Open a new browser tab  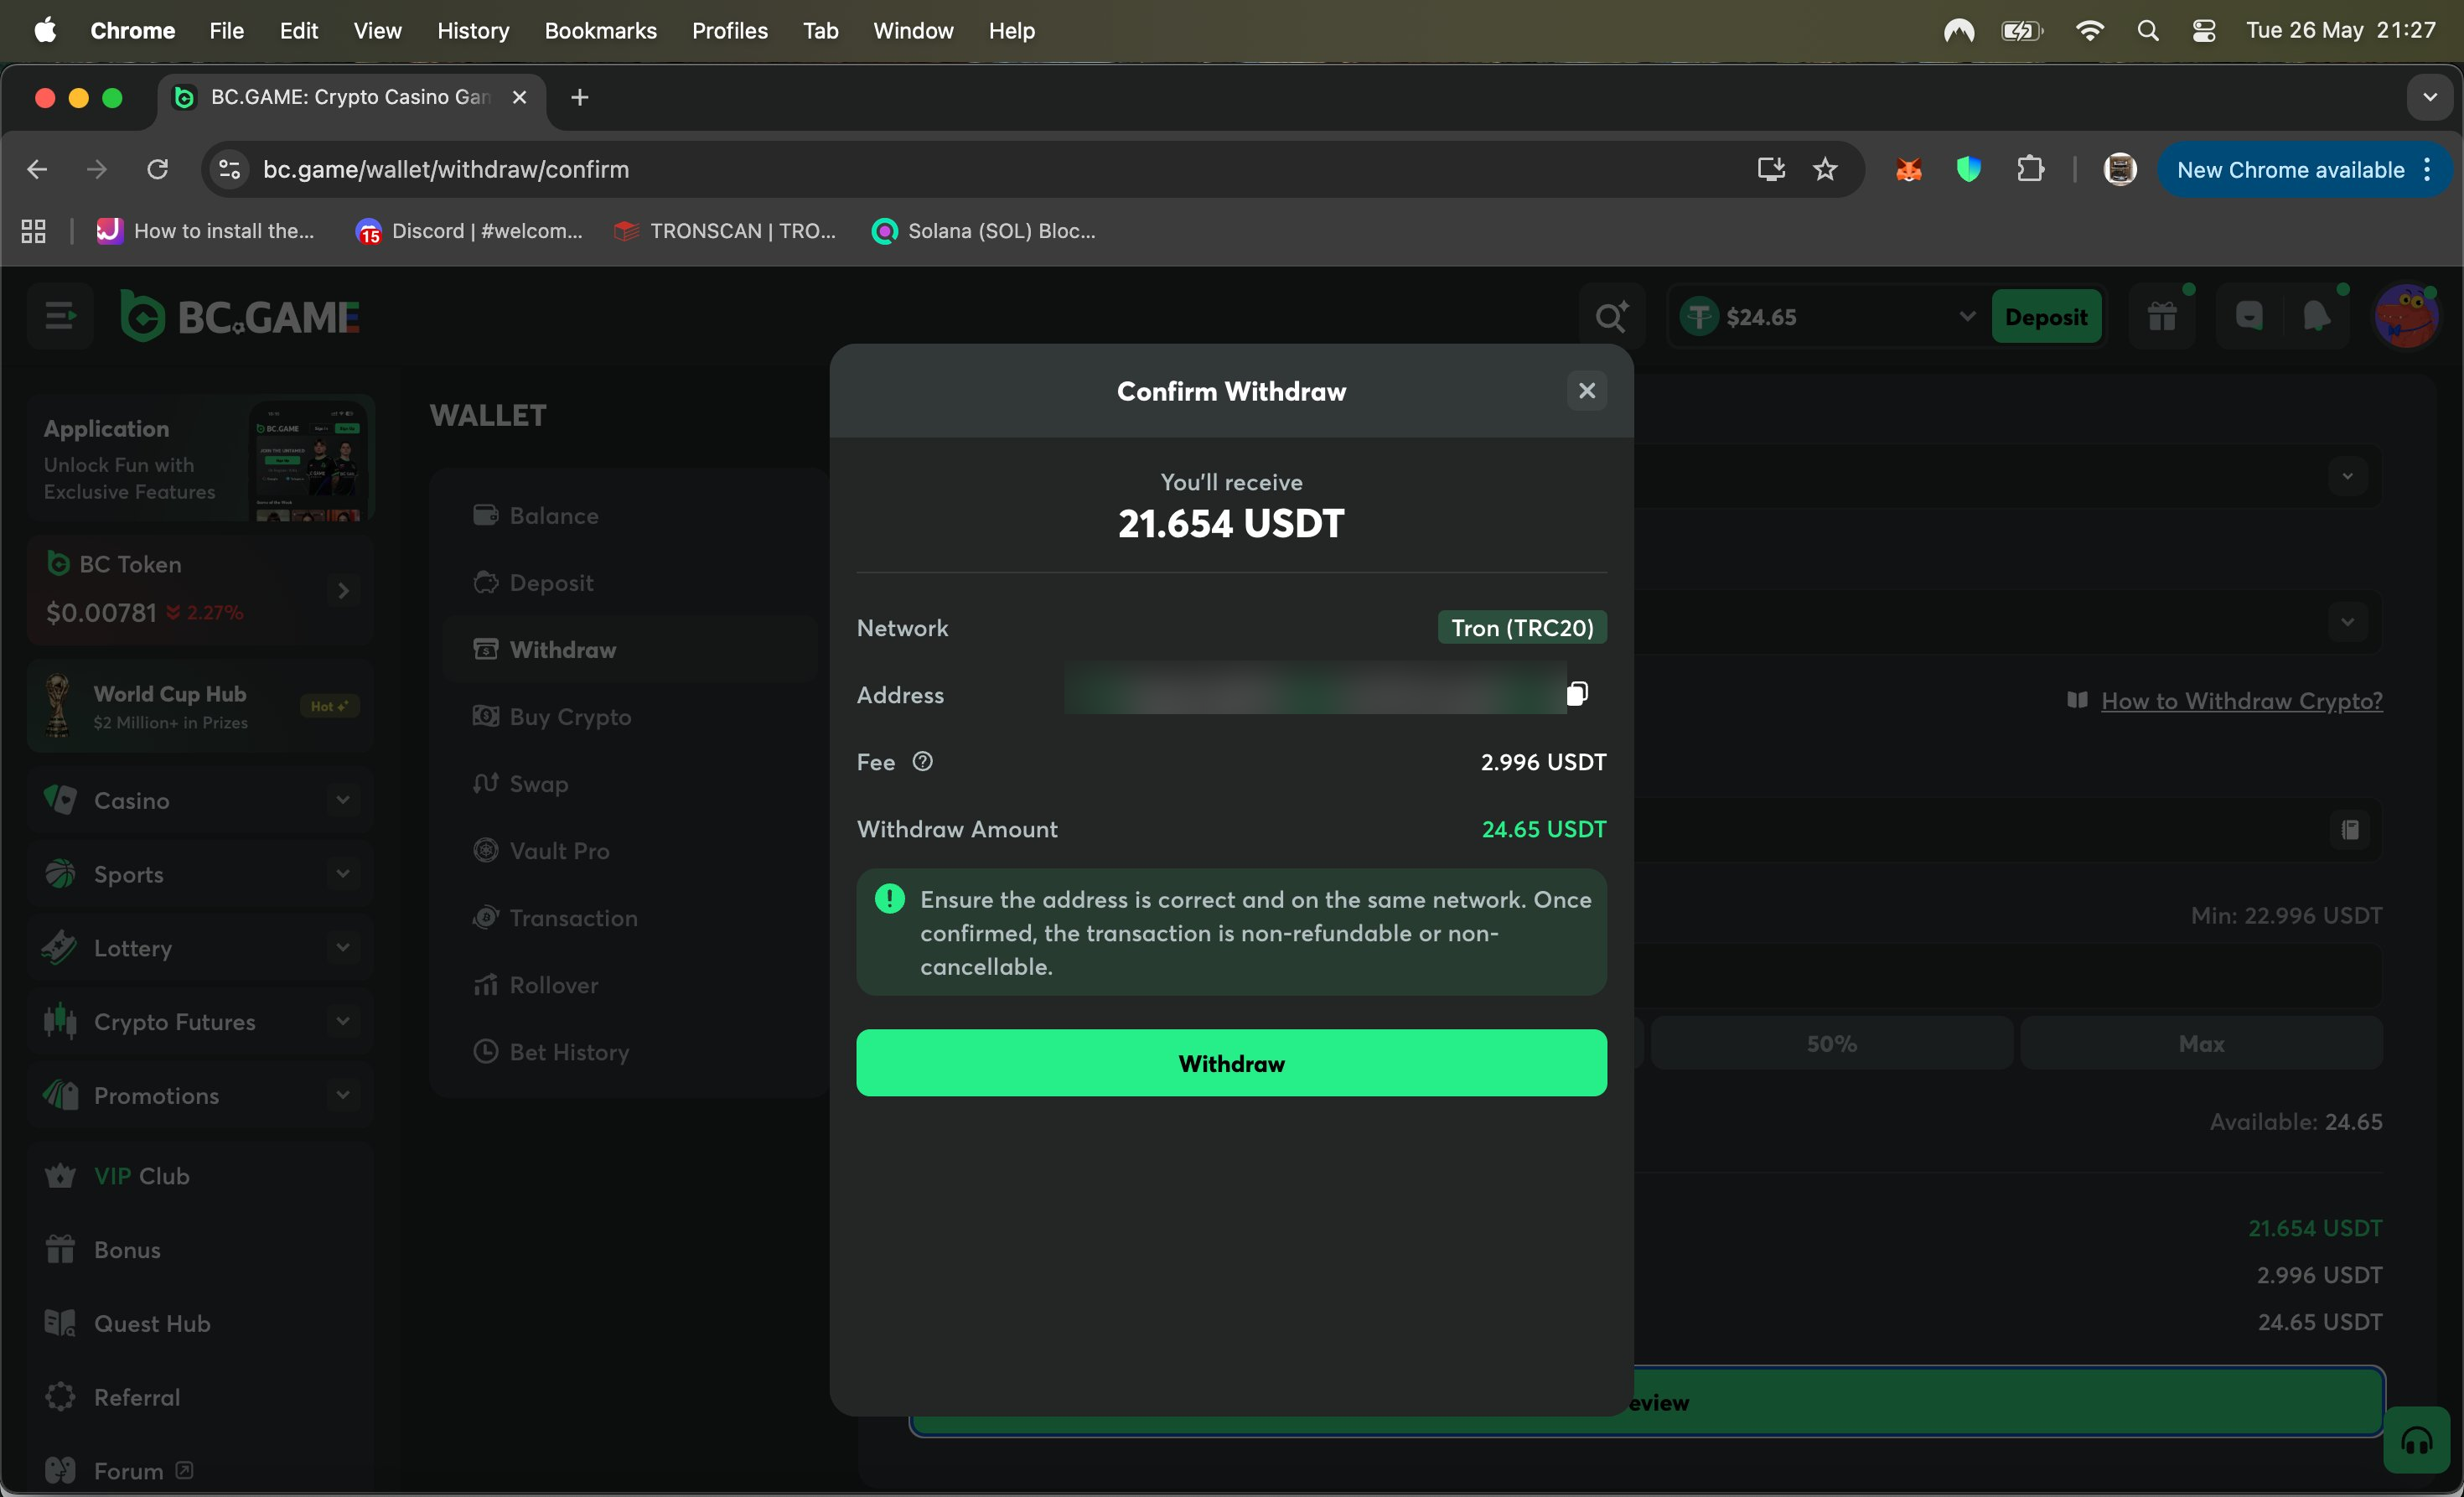pyautogui.click(x=580, y=97)
